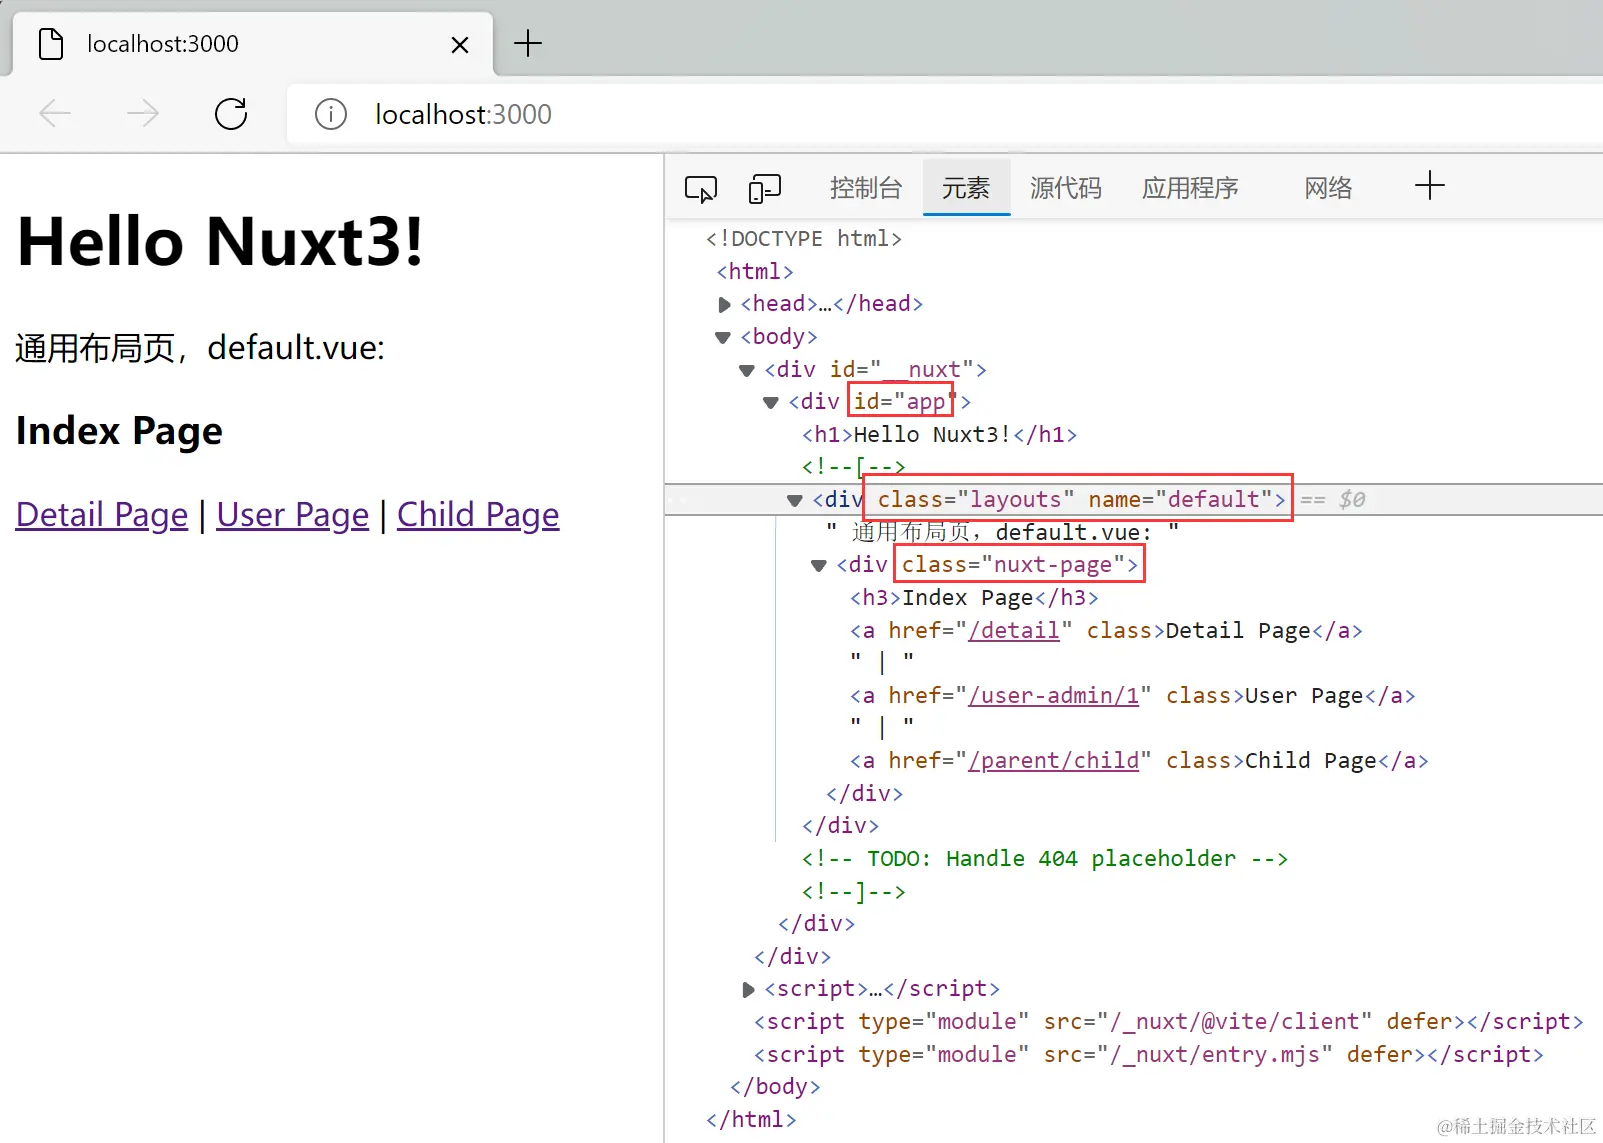1603x1143 pixels.
Task: Select the script src /_nuxt/@vite/client line
Action: 1169,1021
